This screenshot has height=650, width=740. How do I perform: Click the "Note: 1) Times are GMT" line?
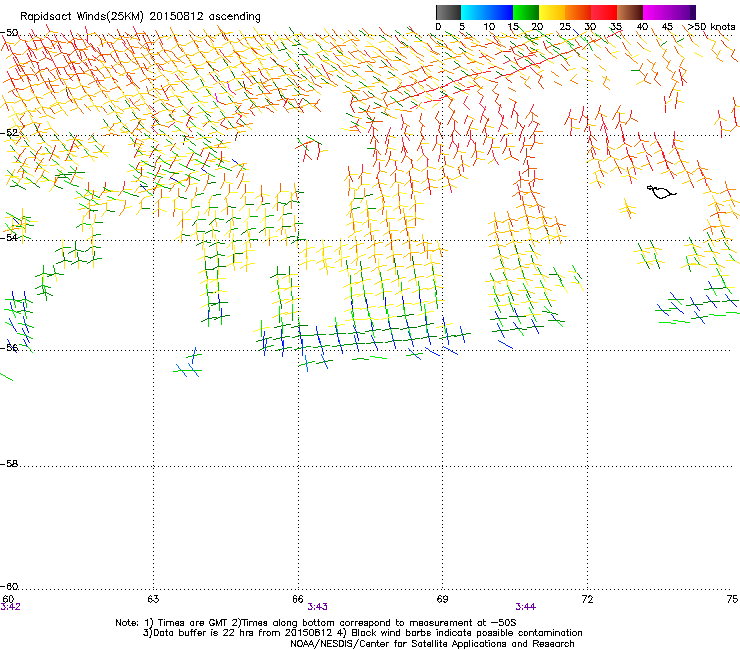click(x=316, y=623)
